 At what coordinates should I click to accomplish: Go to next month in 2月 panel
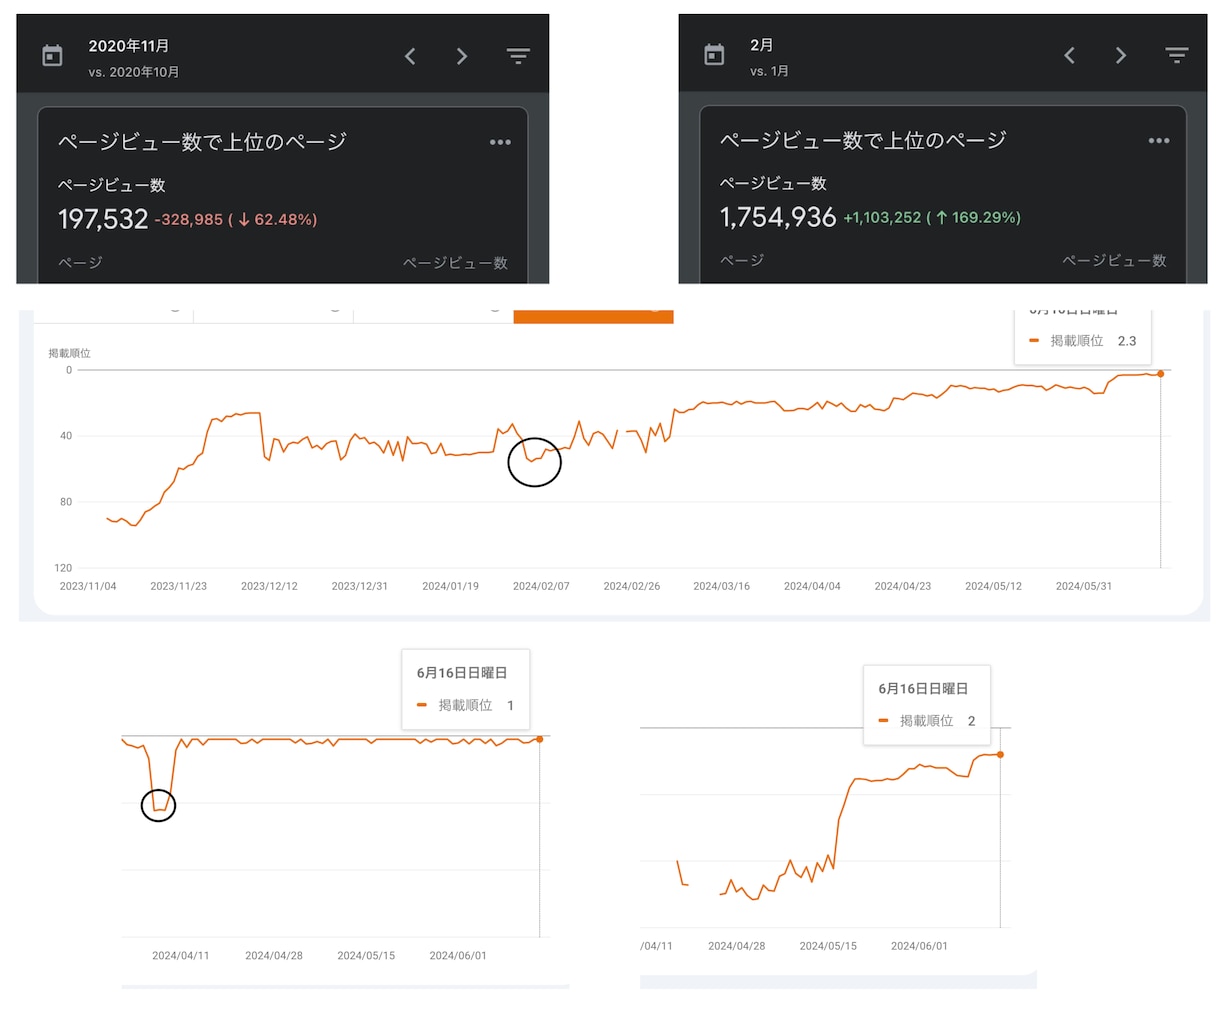point(1121,55)
